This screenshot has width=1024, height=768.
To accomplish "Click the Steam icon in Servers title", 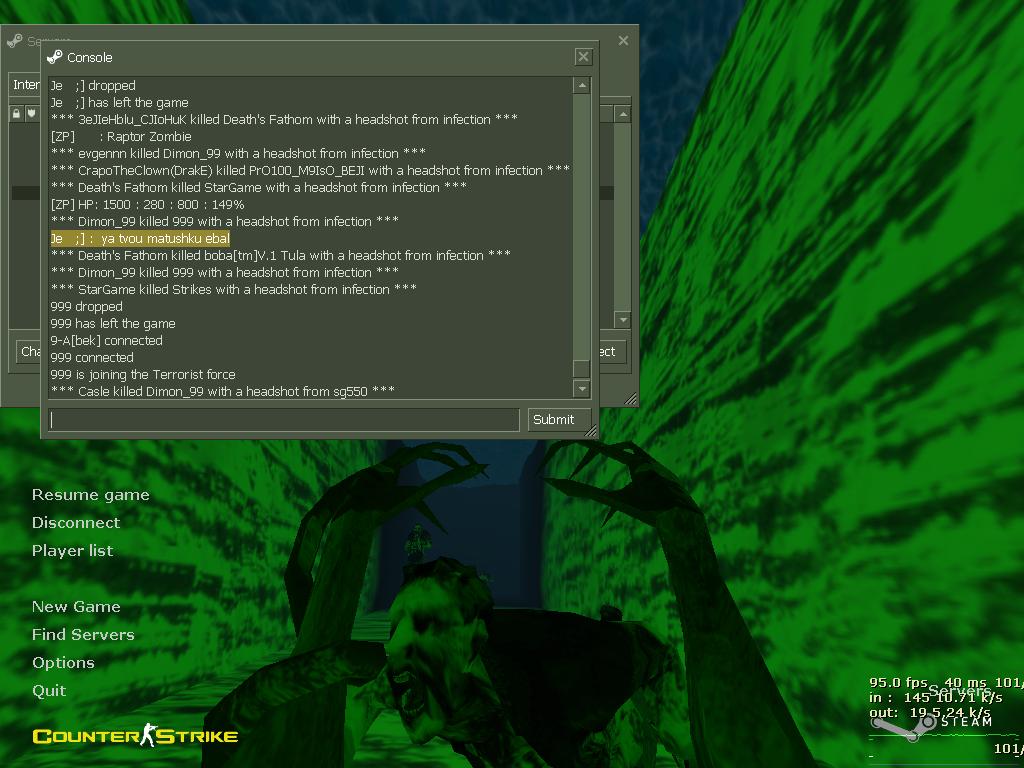I will coord(14,40).
